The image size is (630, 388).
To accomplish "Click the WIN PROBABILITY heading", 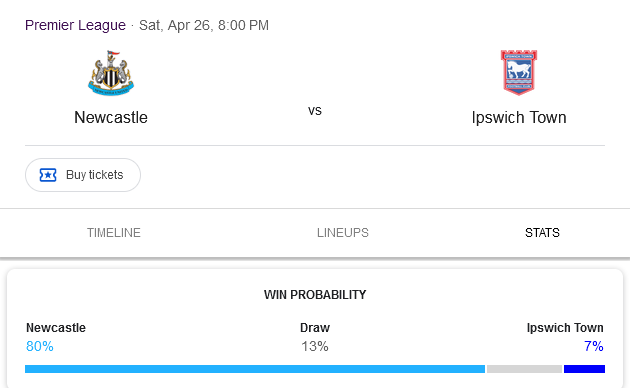I will pyautogui.click(x=315, y=295).
